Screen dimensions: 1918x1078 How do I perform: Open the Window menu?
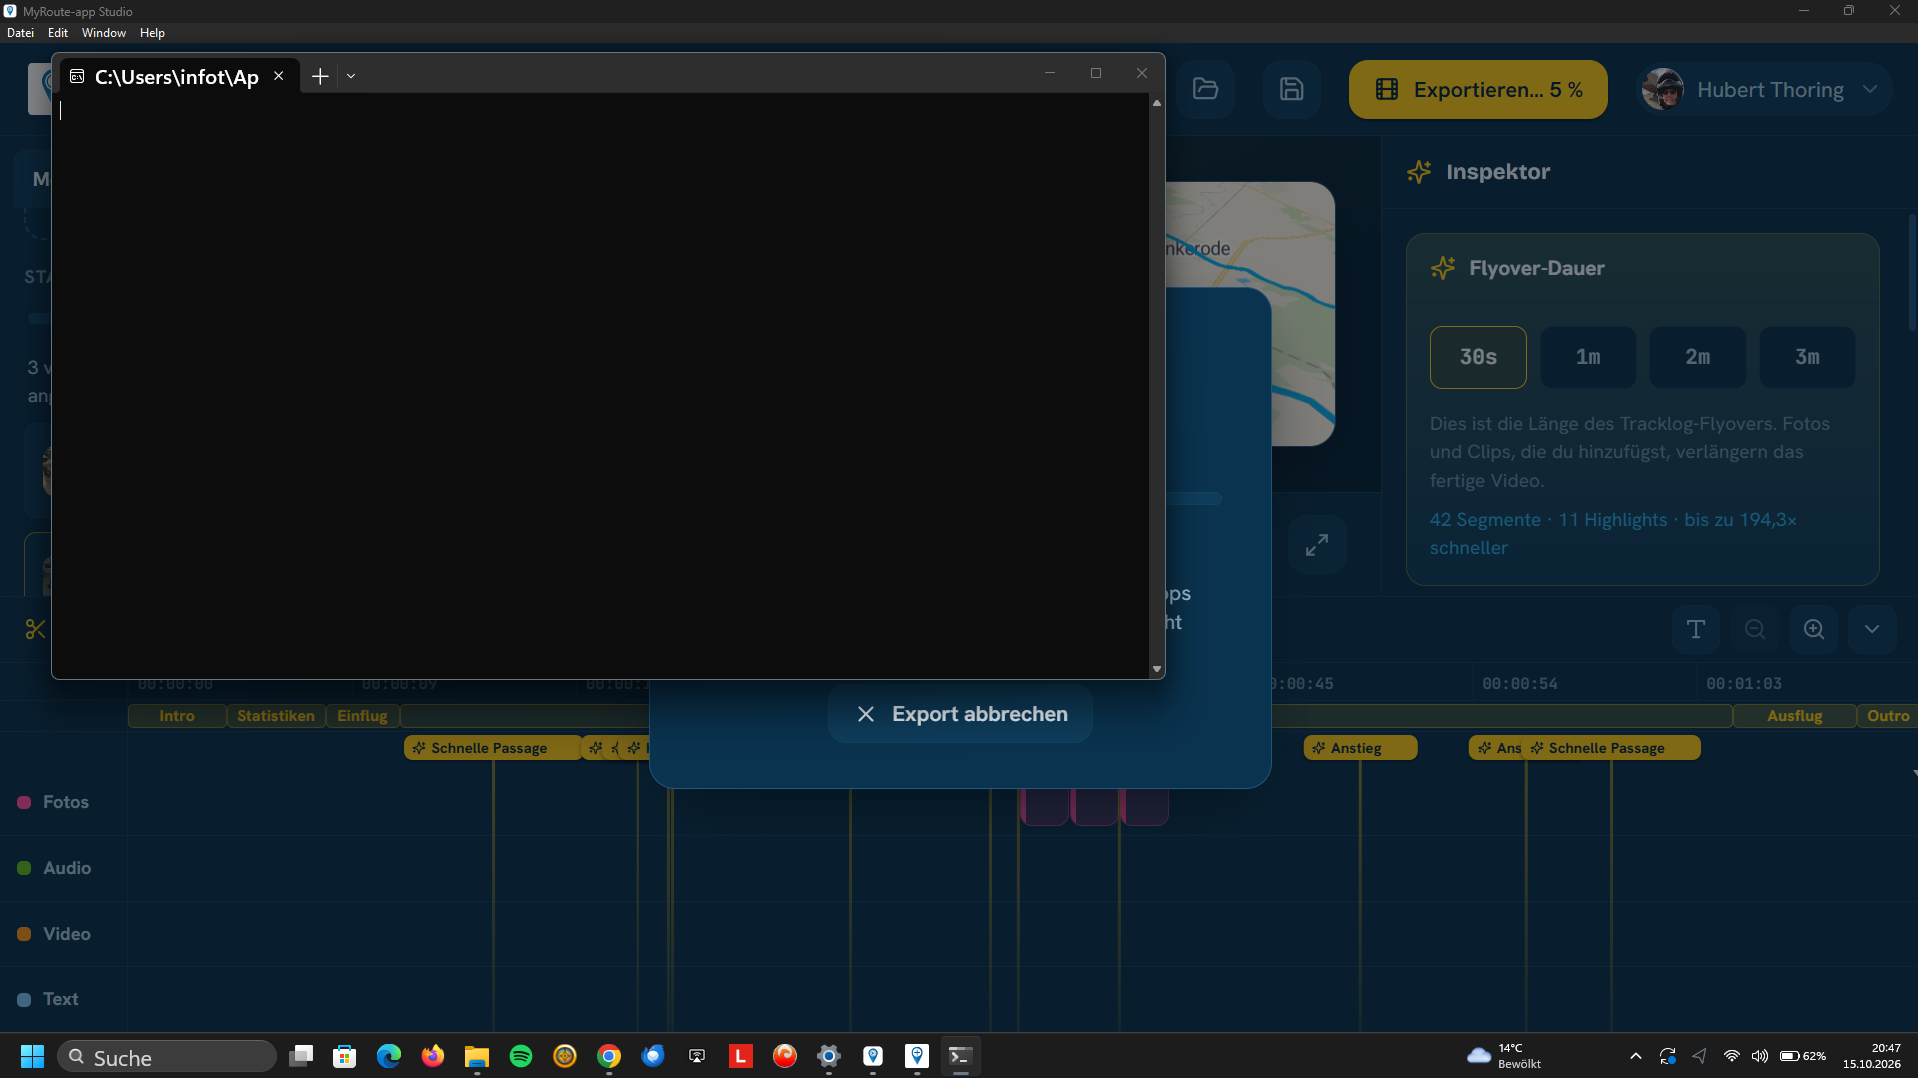(104, 33)
